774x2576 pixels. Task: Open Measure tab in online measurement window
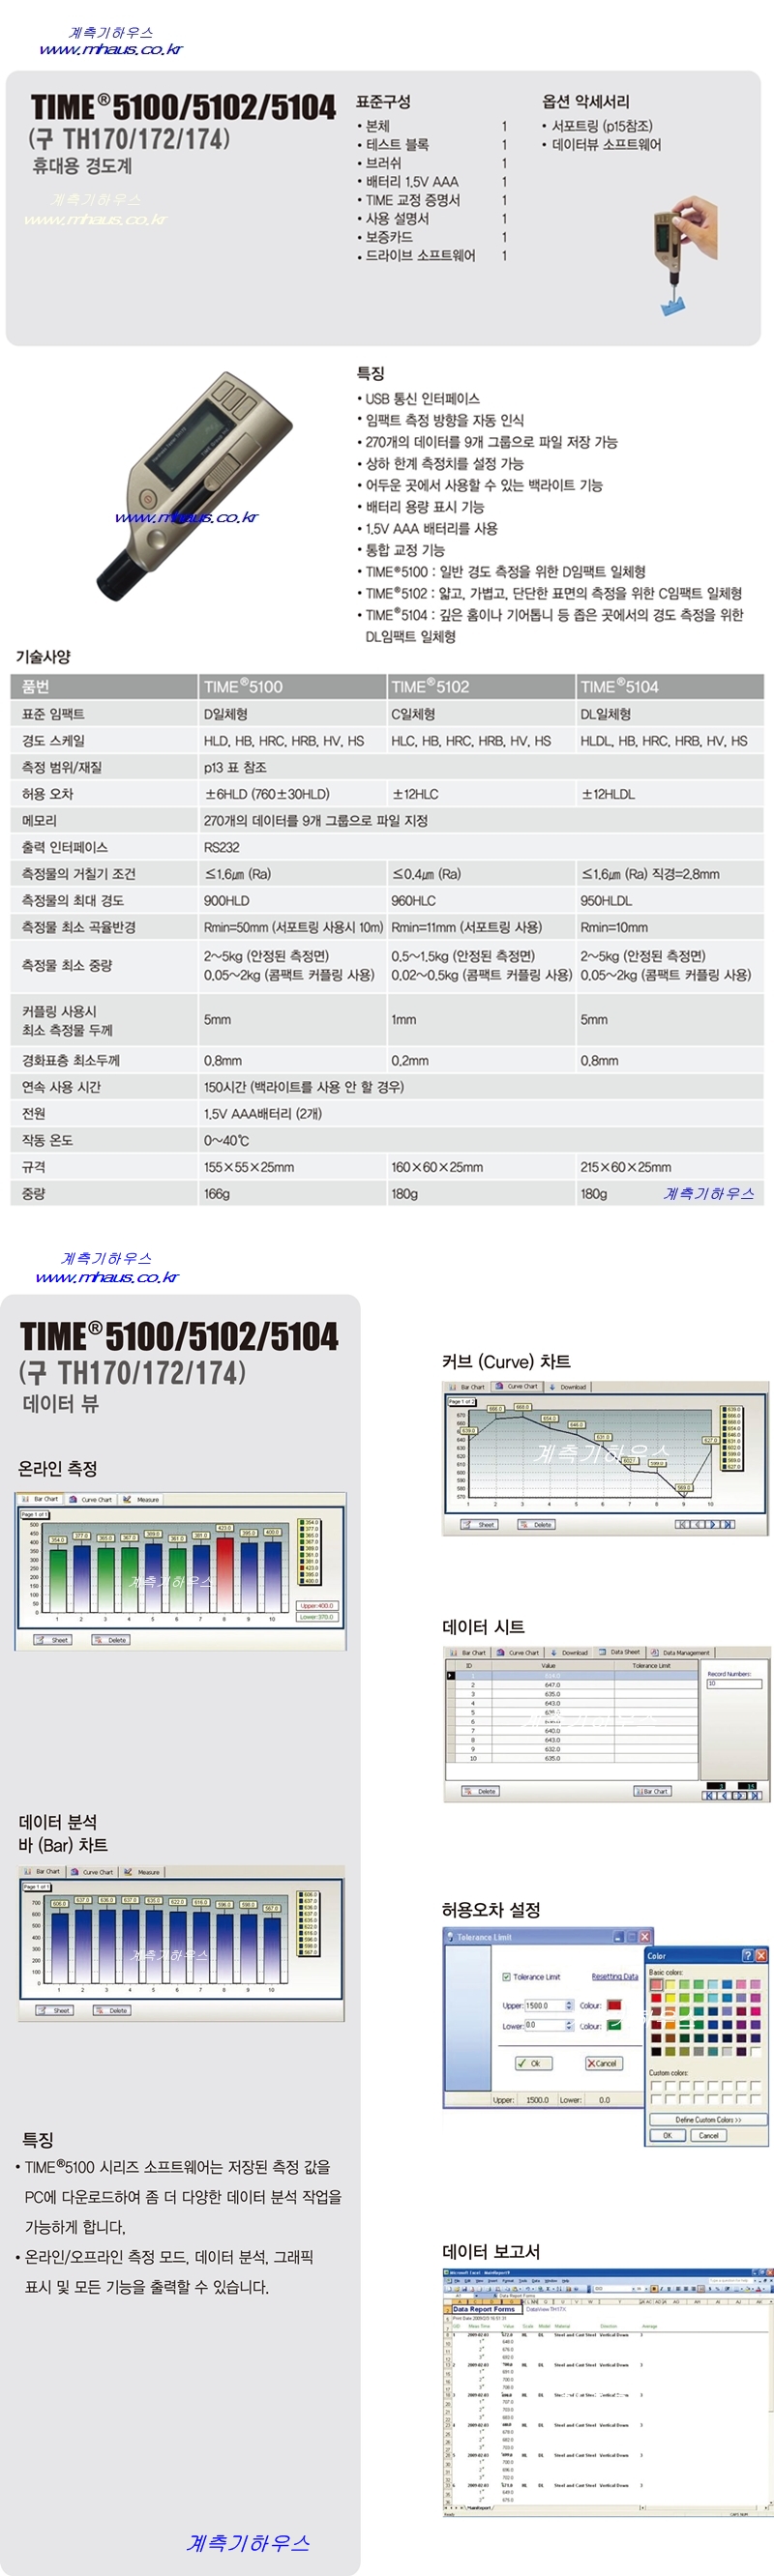tap(142, 1499)
